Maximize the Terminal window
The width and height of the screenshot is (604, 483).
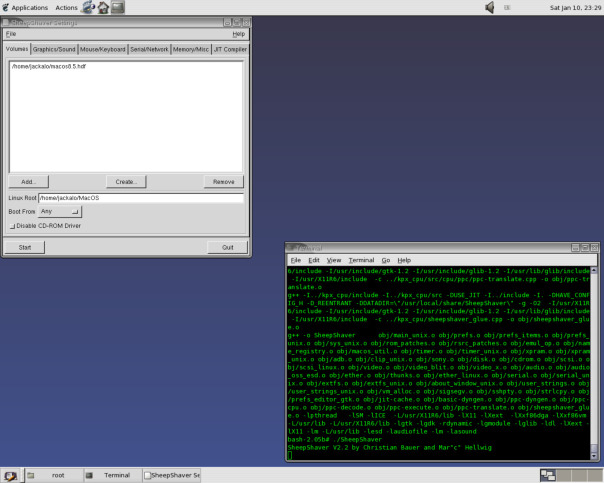(585, 248)
